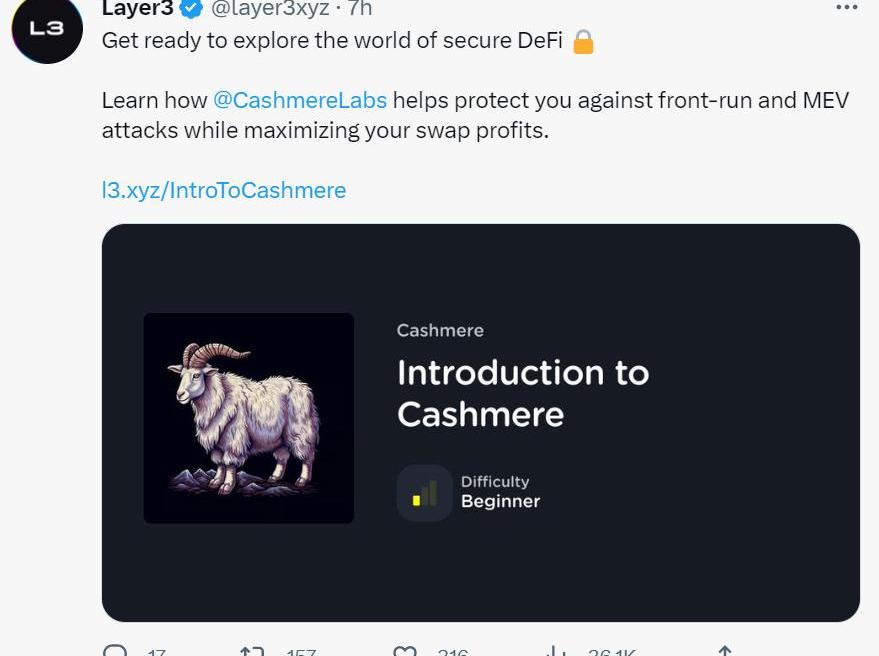Open the three-dot more options menu
The width and height of the screenshot is (879, 656).
(846, 7)
